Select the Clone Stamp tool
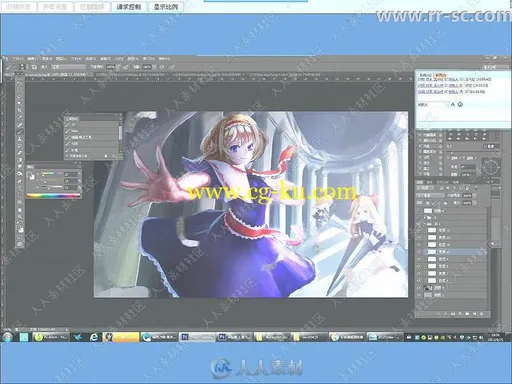Image resolution: width=512 pixels, height=384 pixels. (x=20, y=139)
